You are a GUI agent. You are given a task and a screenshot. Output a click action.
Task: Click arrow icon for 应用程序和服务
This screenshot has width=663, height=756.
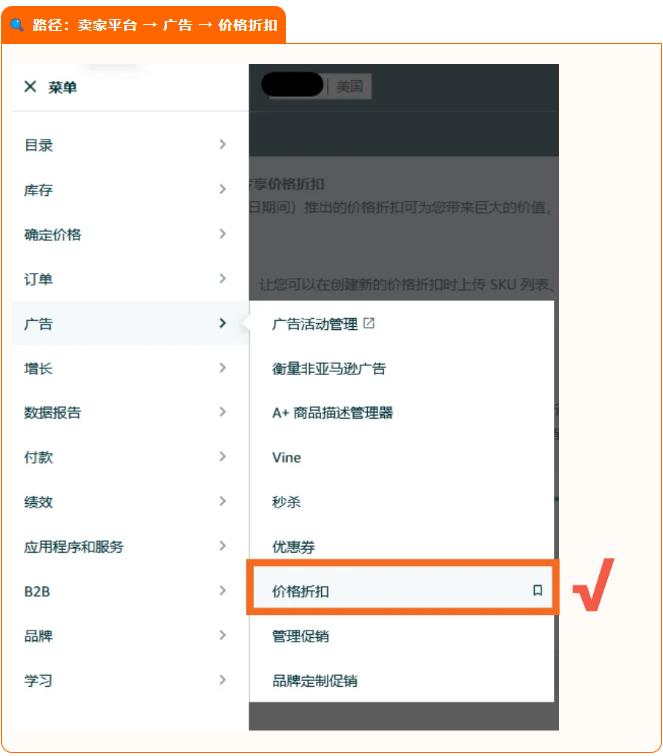tap(222, 546)
